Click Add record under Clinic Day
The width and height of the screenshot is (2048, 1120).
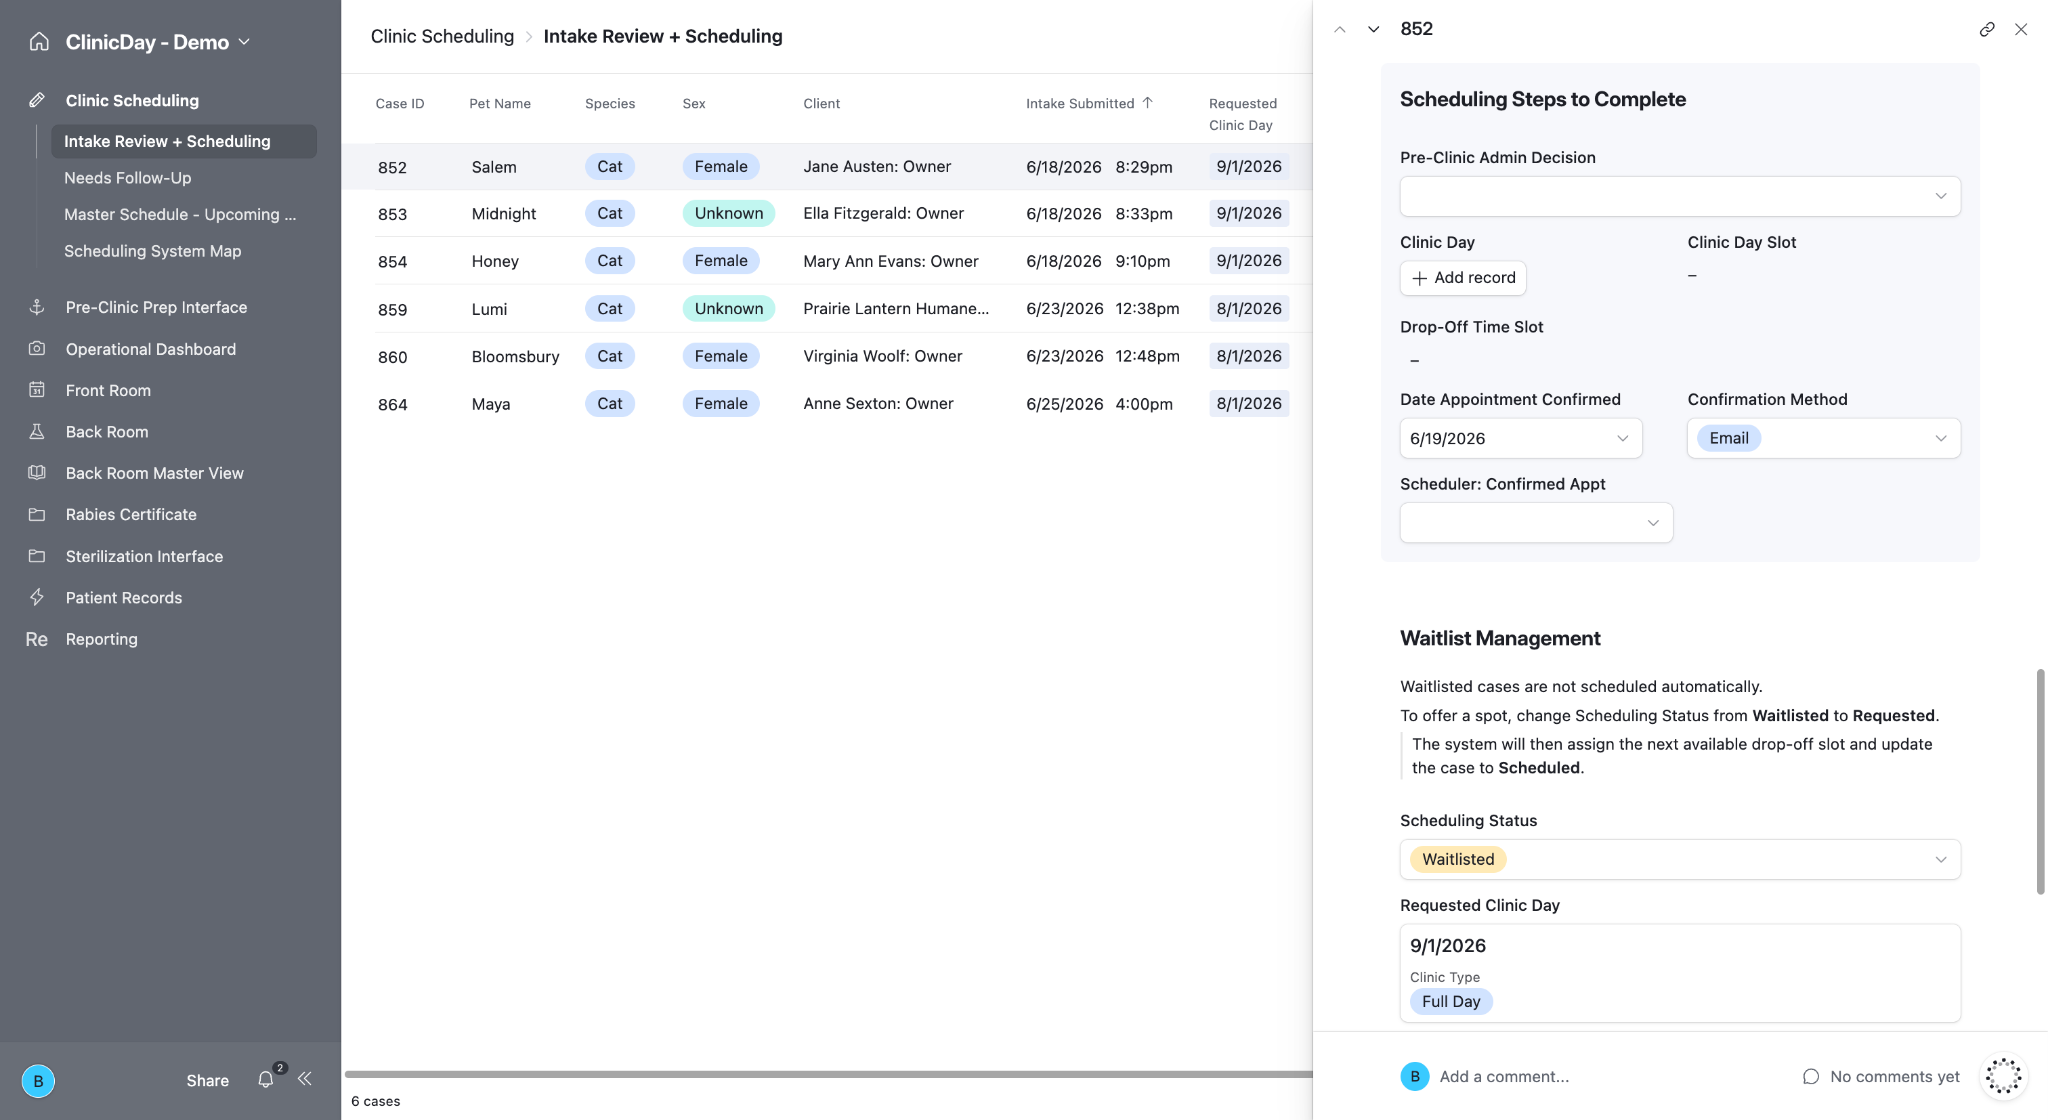[x=1463, y=278]
